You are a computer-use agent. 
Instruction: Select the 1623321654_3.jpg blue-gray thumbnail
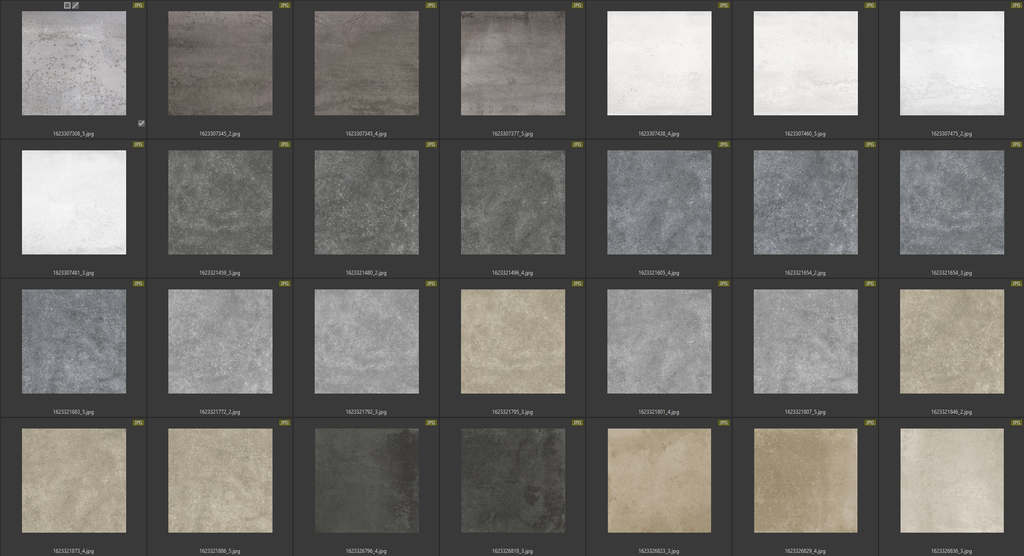951,202
